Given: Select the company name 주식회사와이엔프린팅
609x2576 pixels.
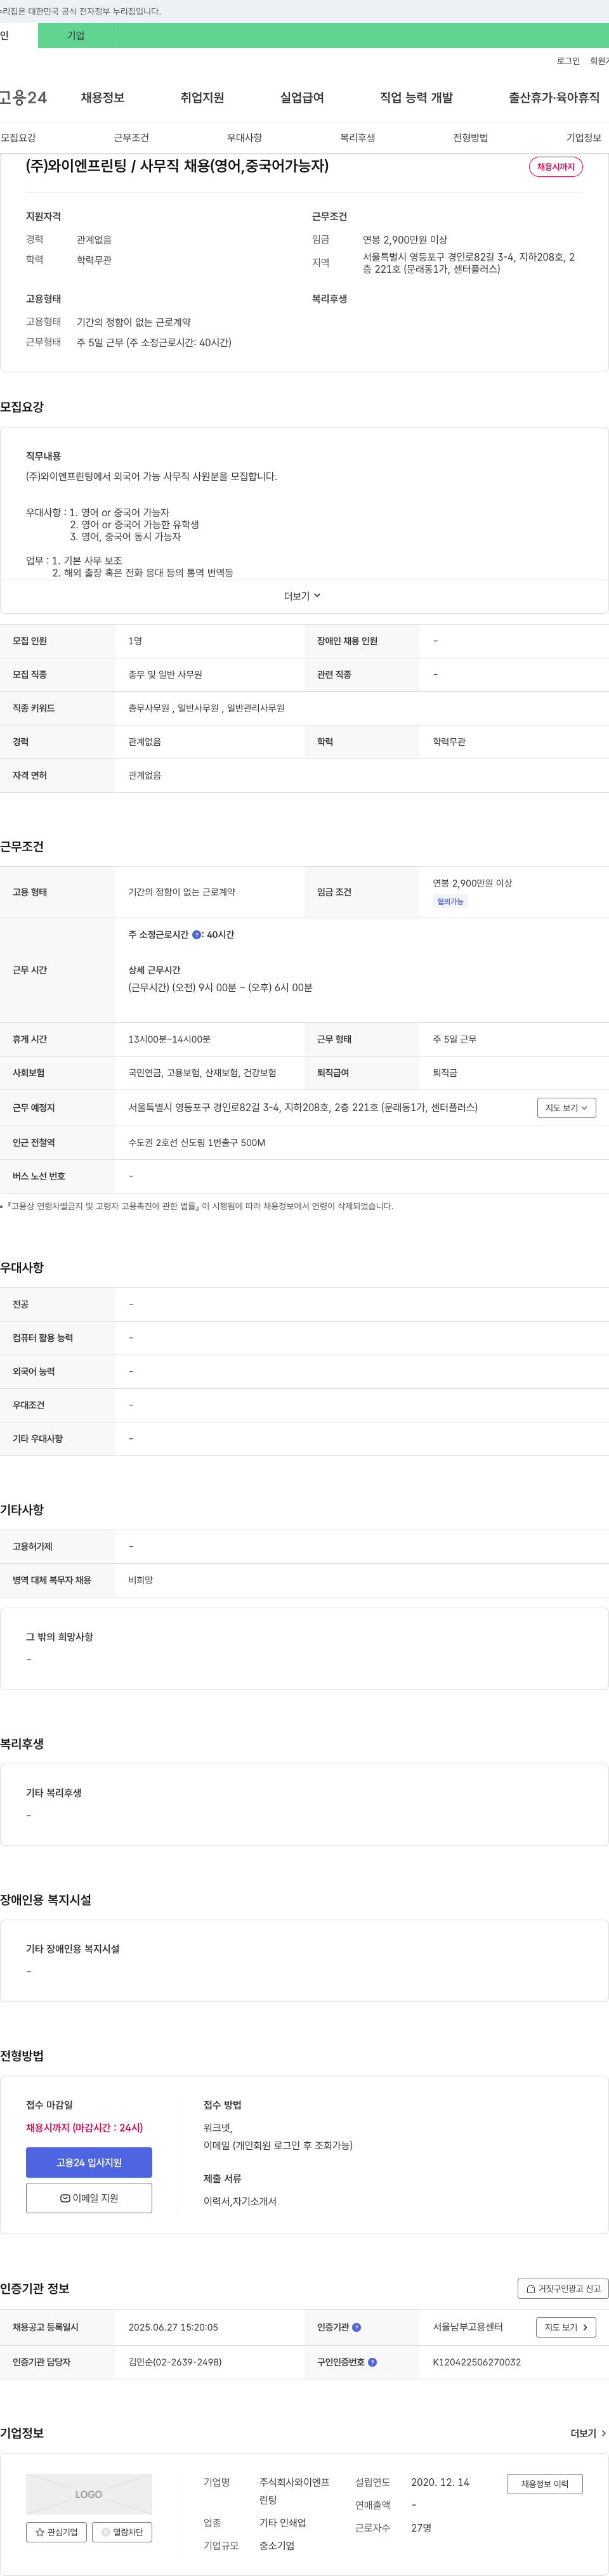Looking at the screenshot, I should click(294, 2492).
